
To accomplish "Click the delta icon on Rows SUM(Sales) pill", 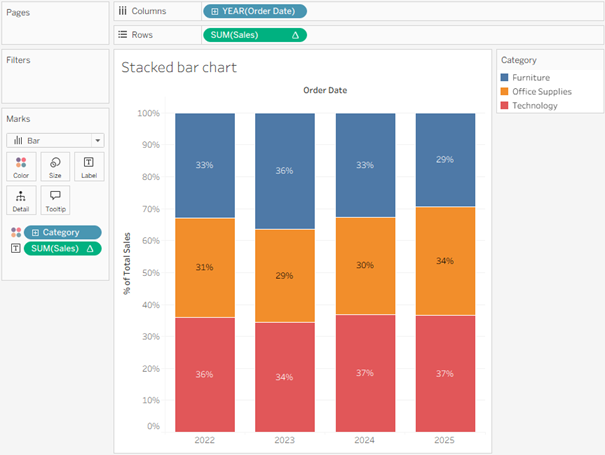I will point(293,35).
